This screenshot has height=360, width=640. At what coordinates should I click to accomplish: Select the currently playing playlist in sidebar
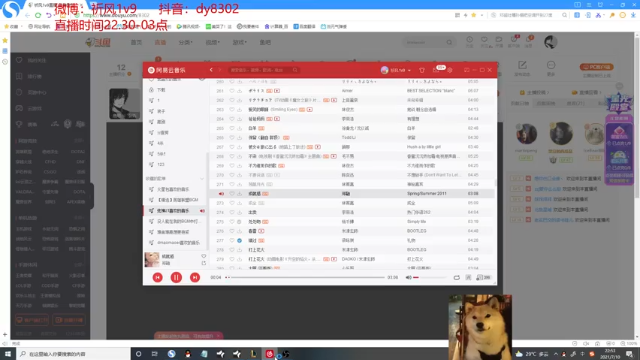tap(176, 211)
